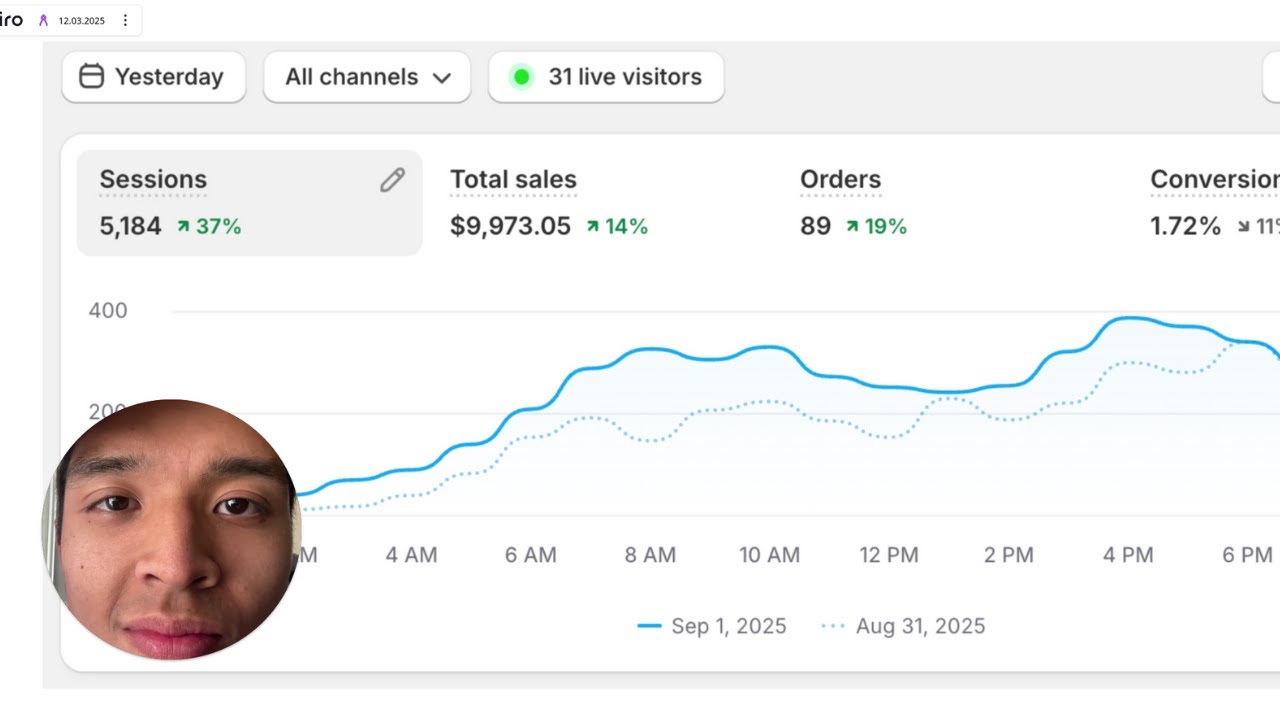Select the Sessions metric heading
The image size is (1280, 720).
point(153,180)
